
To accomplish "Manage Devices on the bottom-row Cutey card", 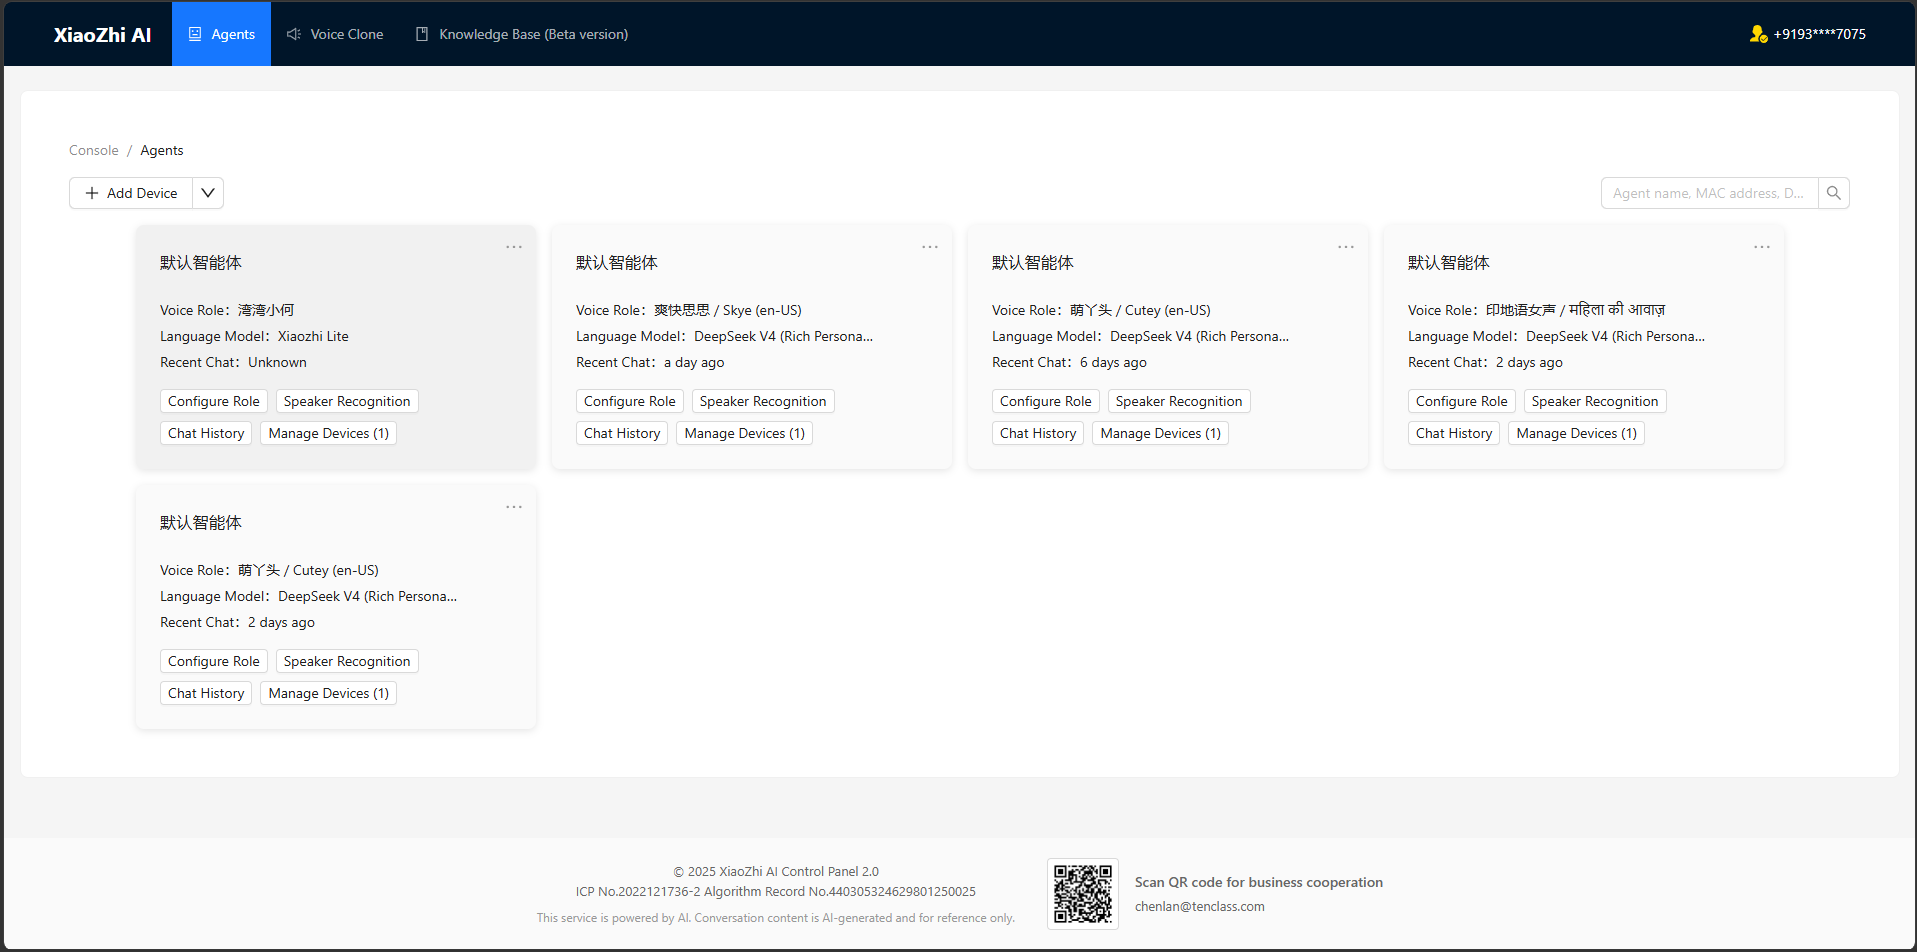I will click(x=329, y=693).
